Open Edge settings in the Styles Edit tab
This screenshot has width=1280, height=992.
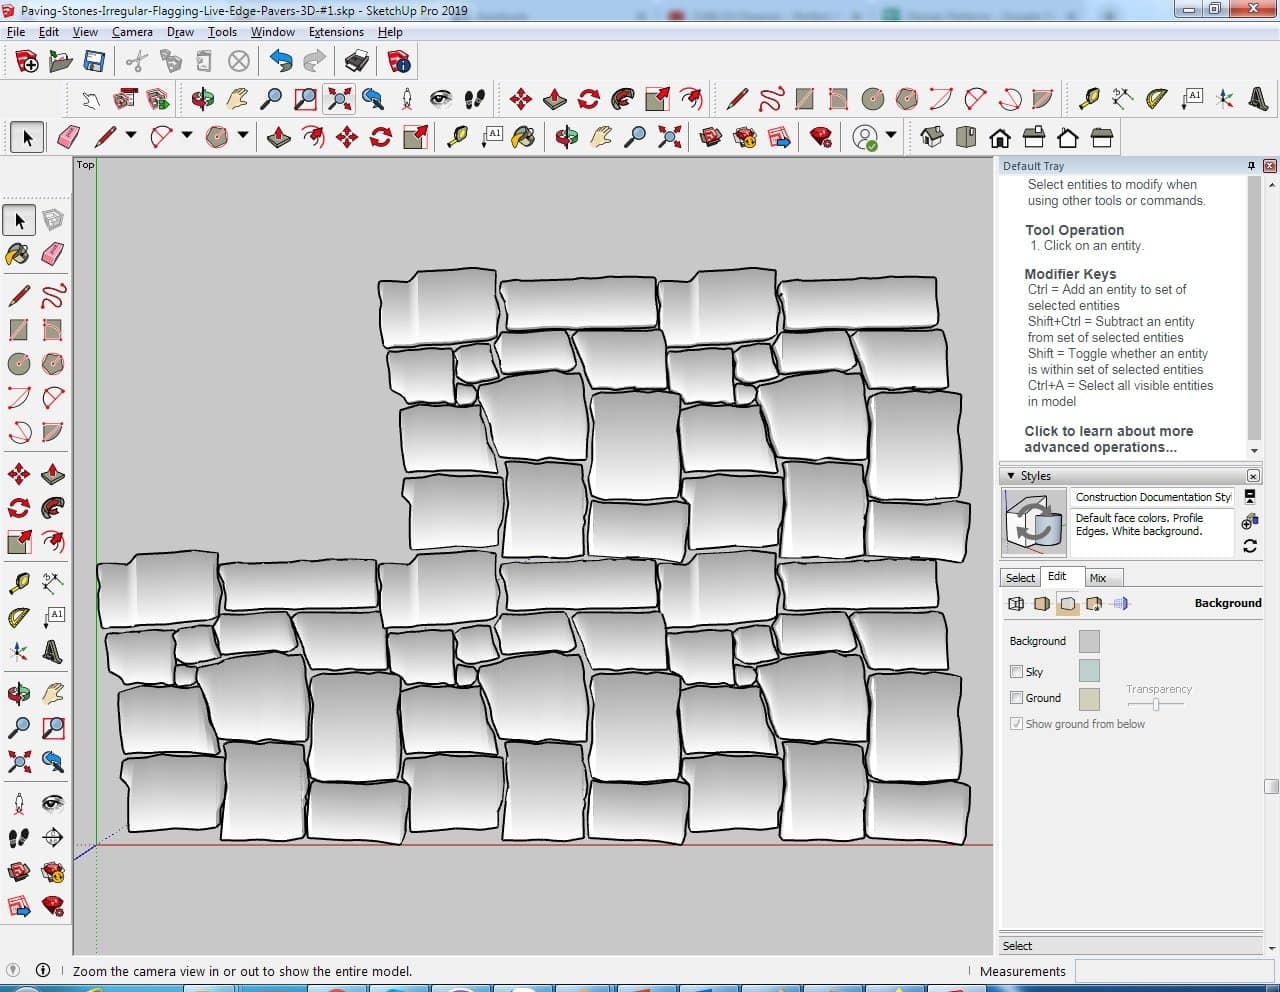[1016, 603]
